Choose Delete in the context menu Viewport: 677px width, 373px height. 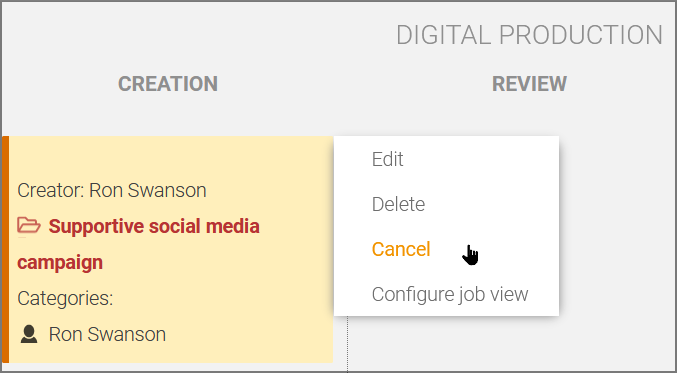tap(398, 204)
